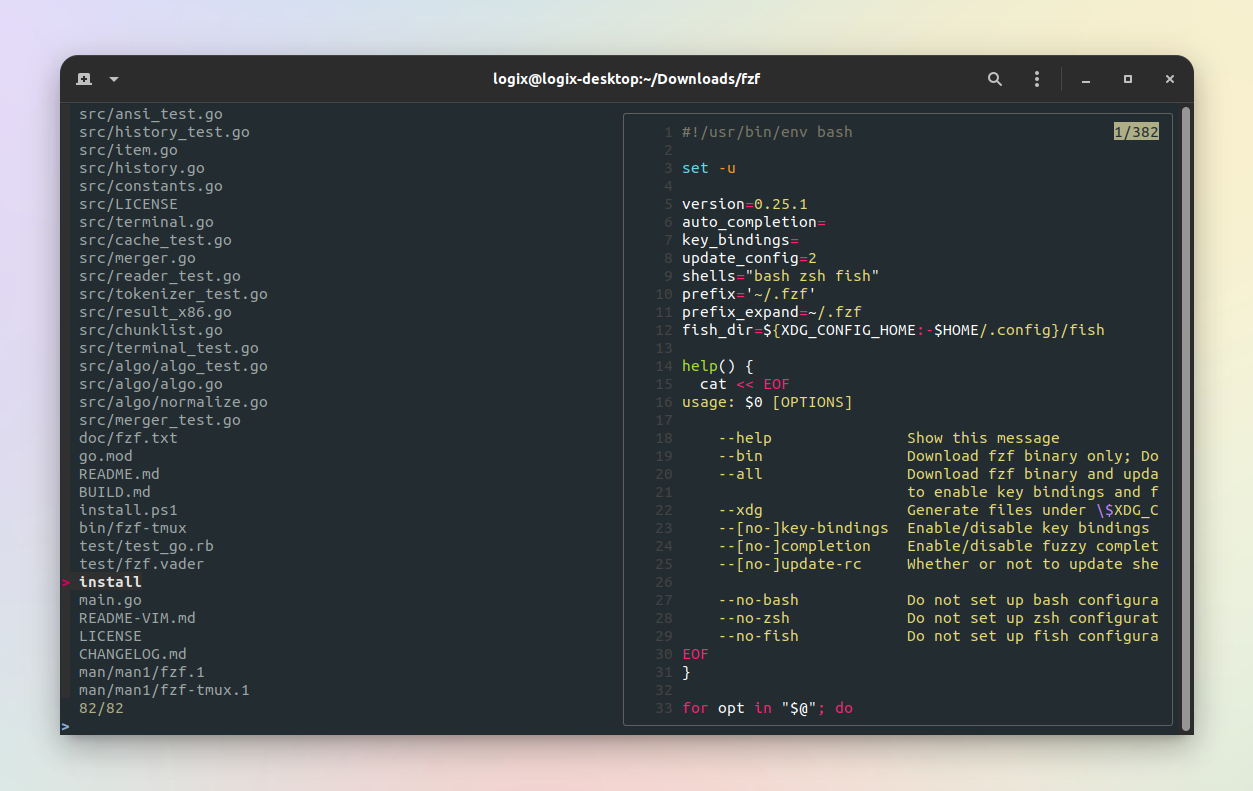Image resolution: width=1253 pixels, height=791 pixels.
Task: Select "src/item.go" in the file list
Action: tap(128, 150)
